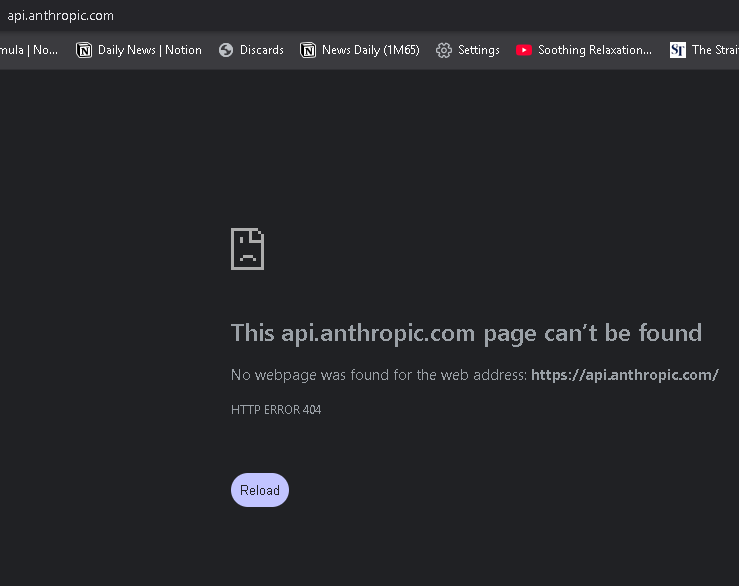Click the bold https://api.anthropic.com/ URL text
The image size is (739, 586).
(x=624, y=375)
